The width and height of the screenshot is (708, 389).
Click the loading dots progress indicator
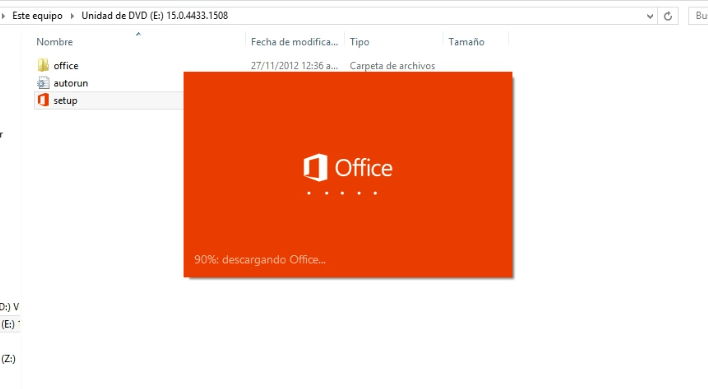(x=342, y=193)
